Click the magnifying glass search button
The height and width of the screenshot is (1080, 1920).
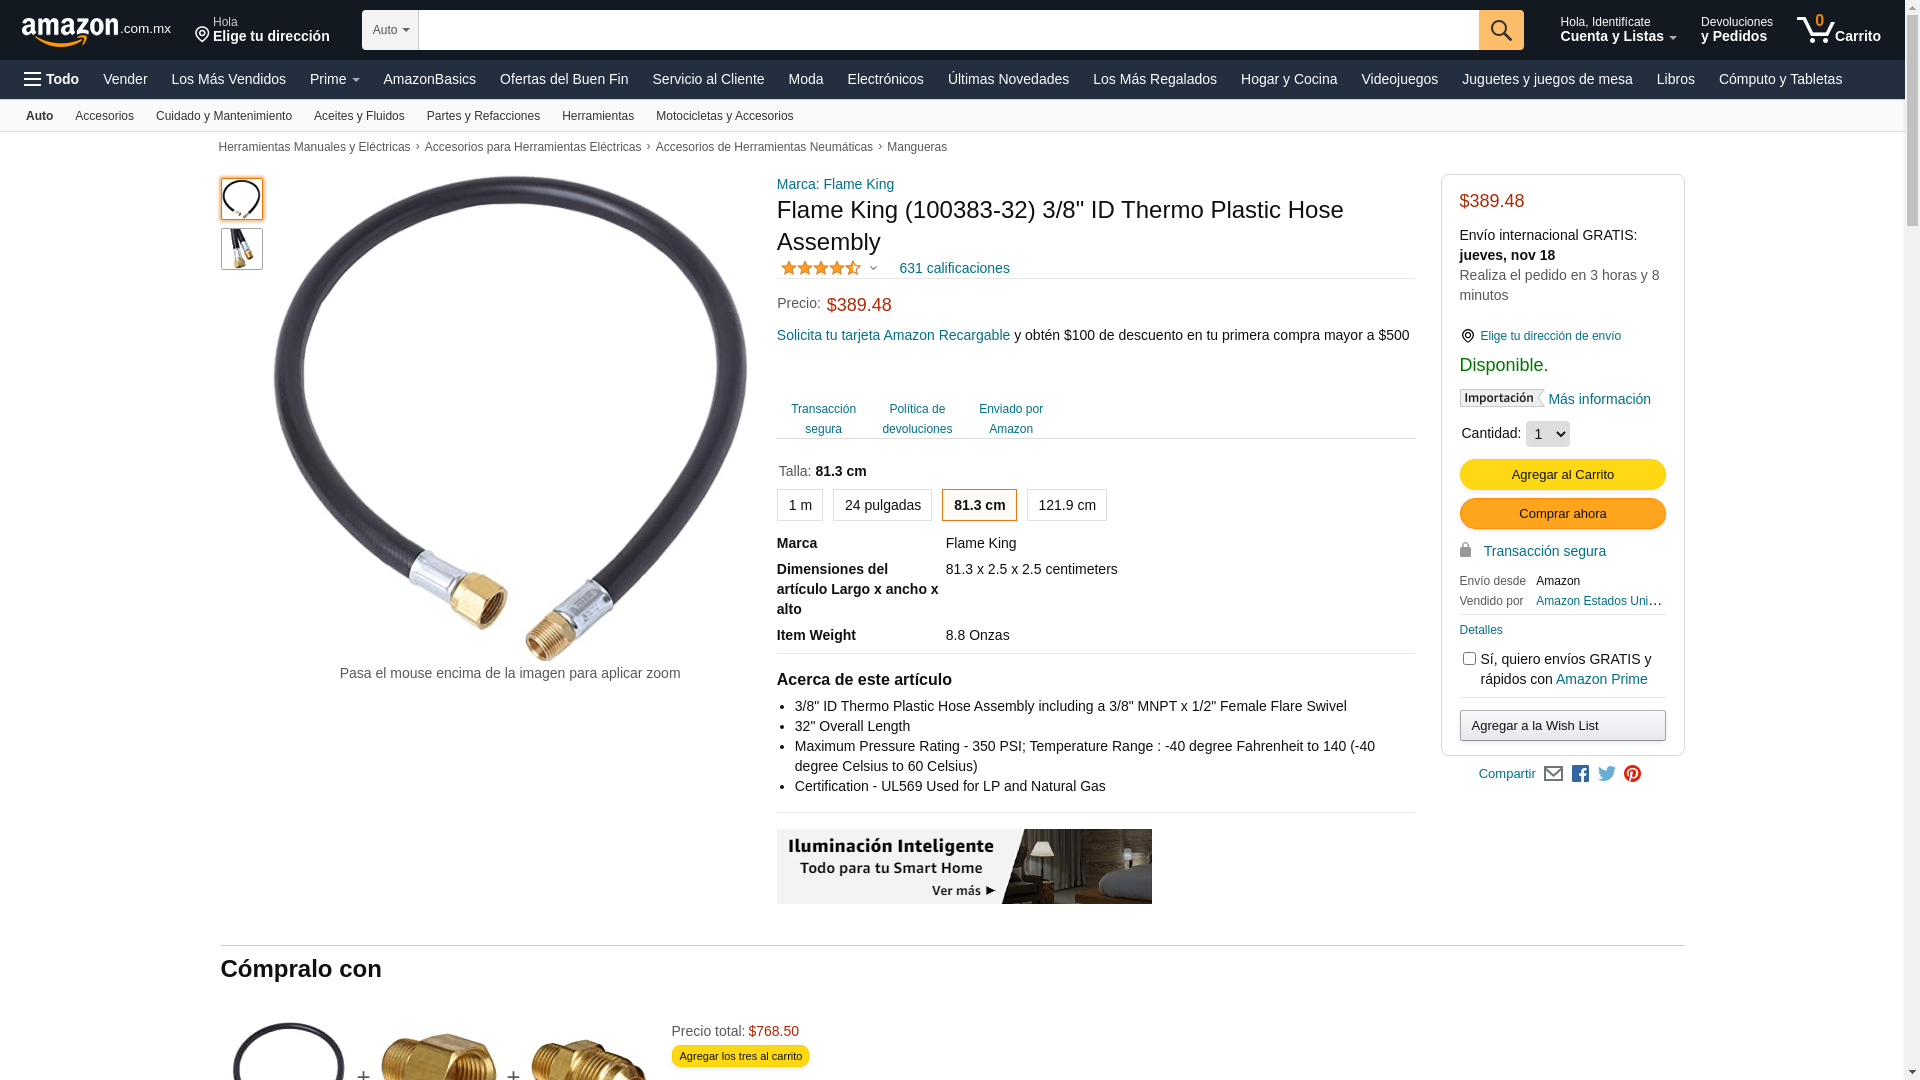[x=1501, y=30]
